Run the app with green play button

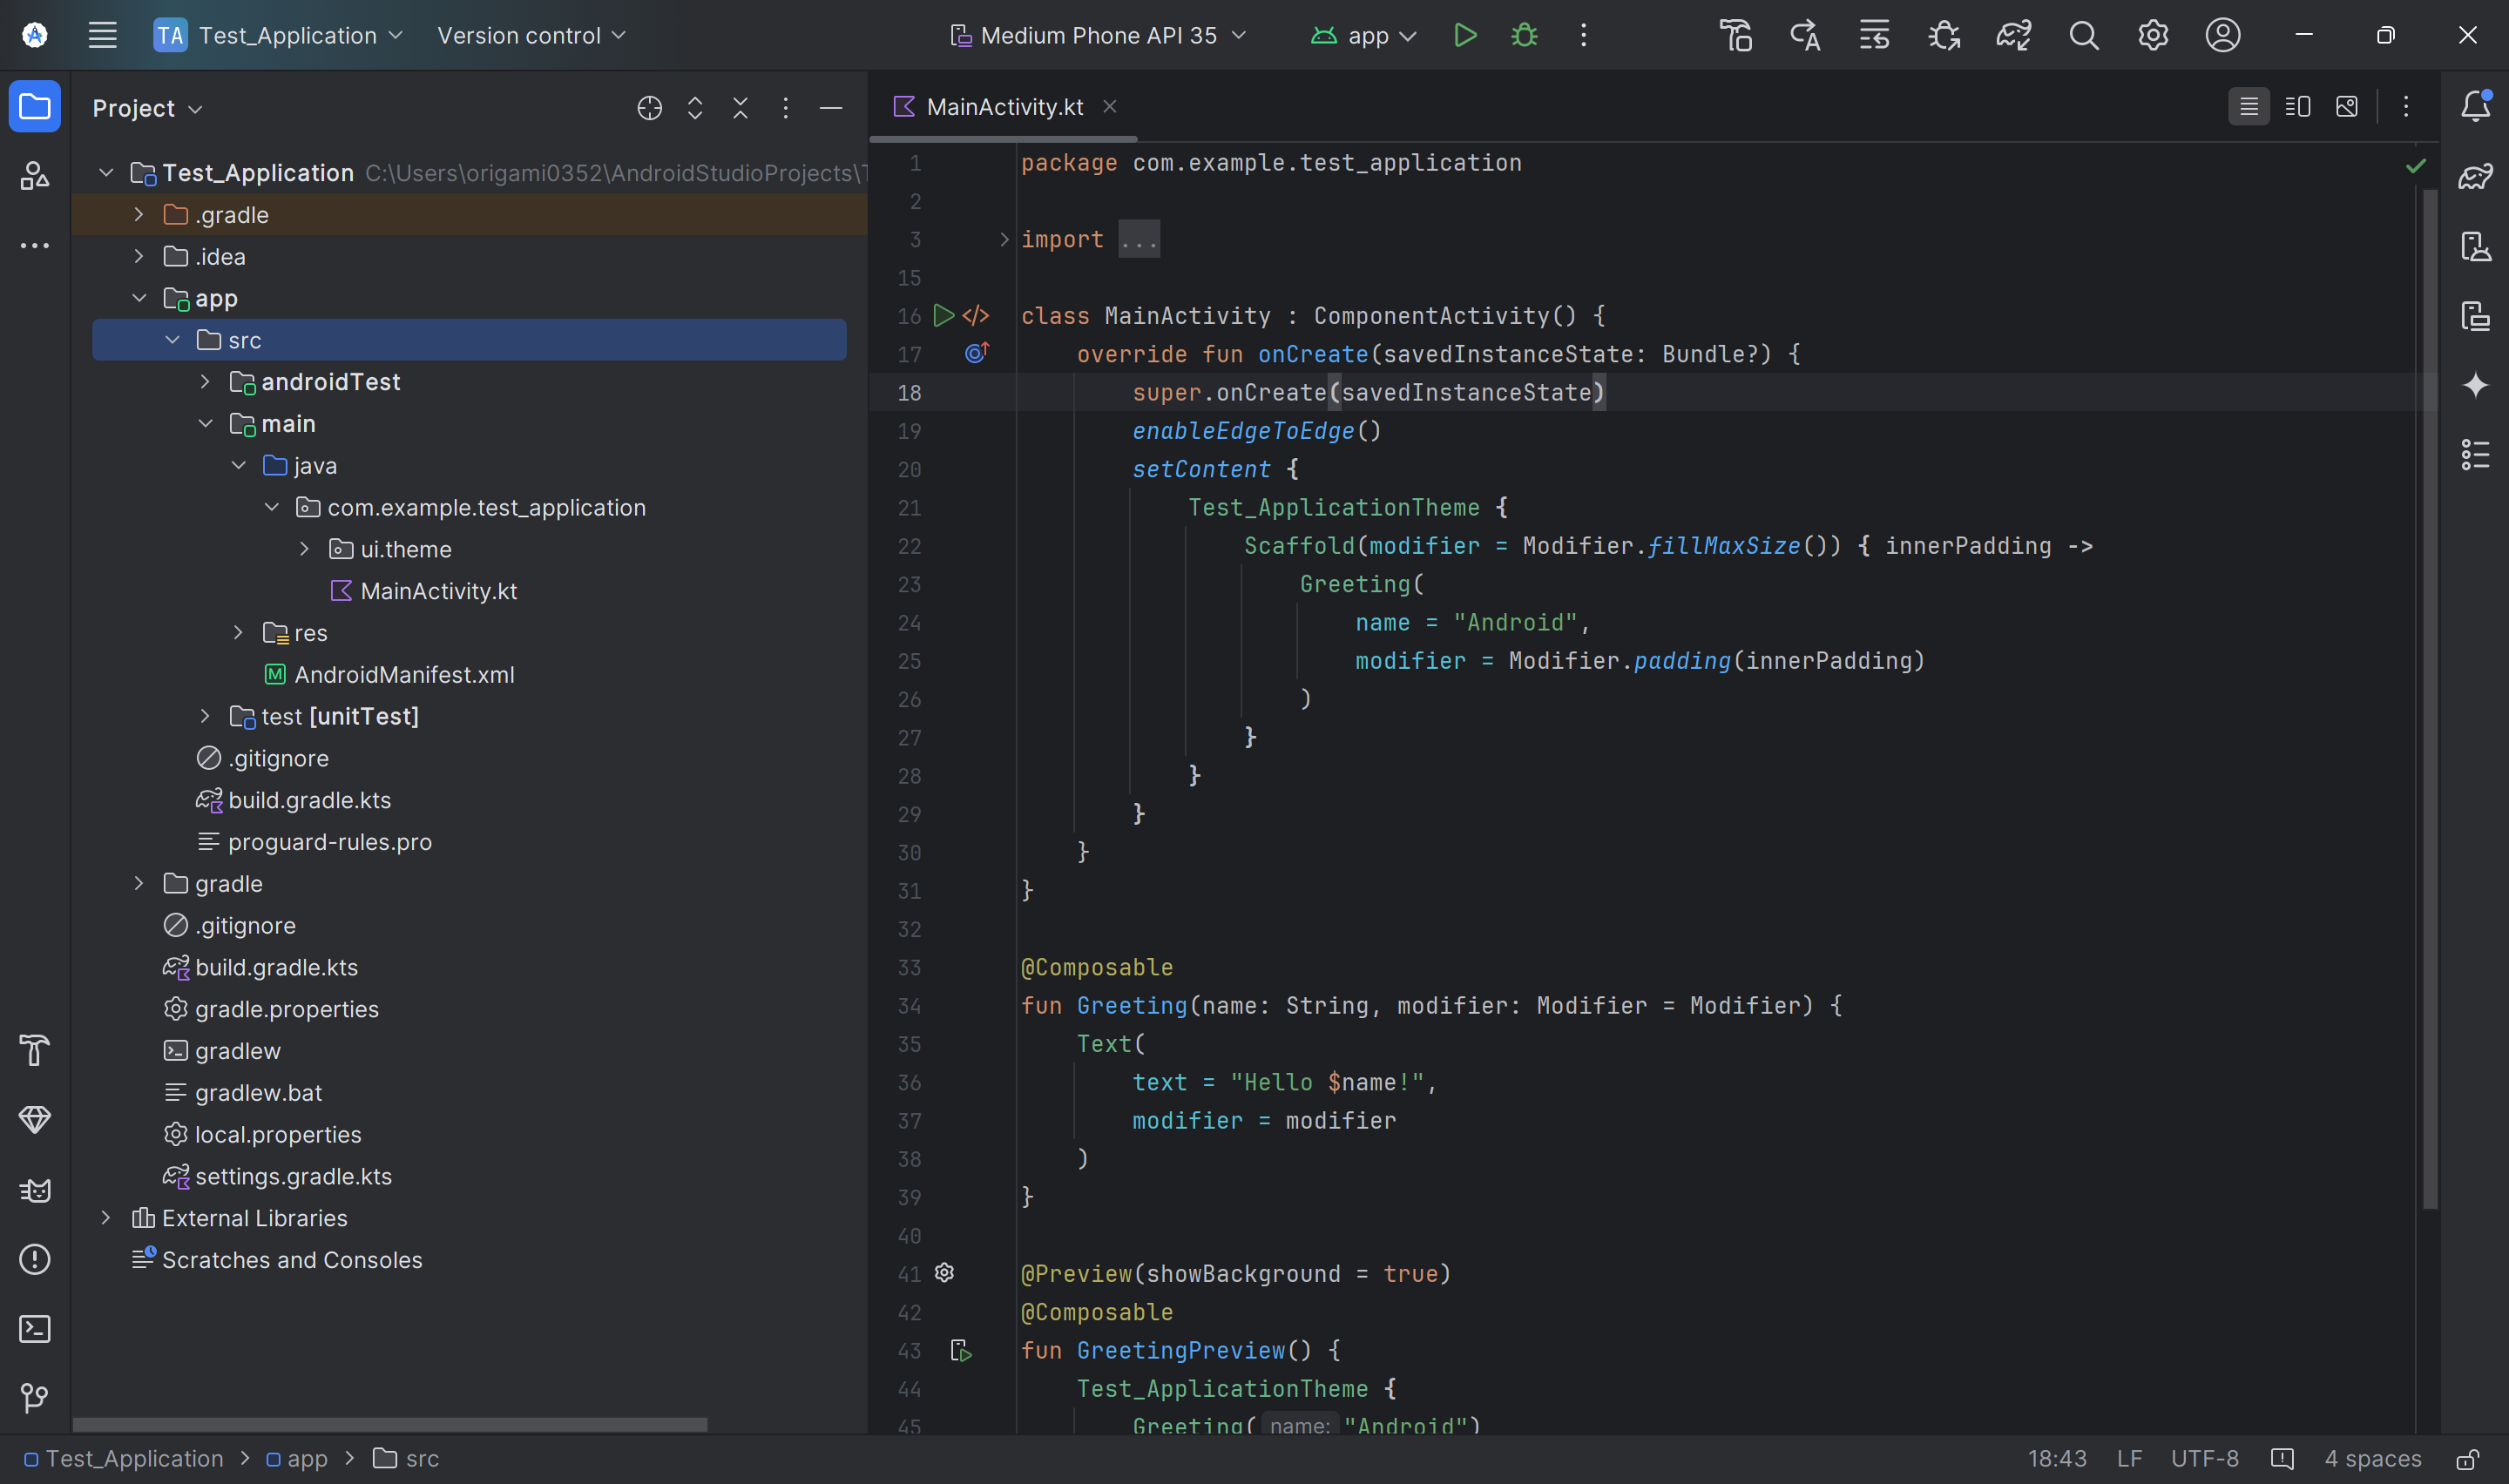coord(1465,36)
